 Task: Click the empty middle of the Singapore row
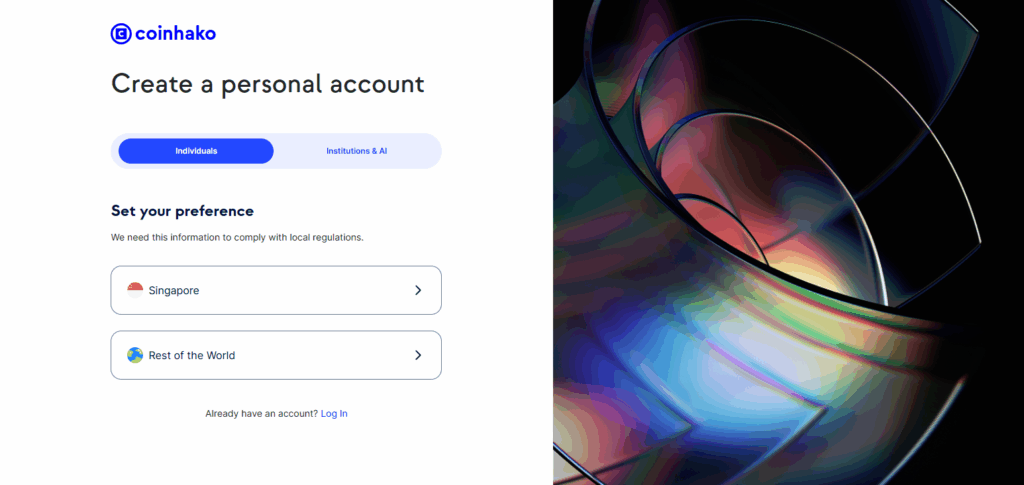coord(300,290)
